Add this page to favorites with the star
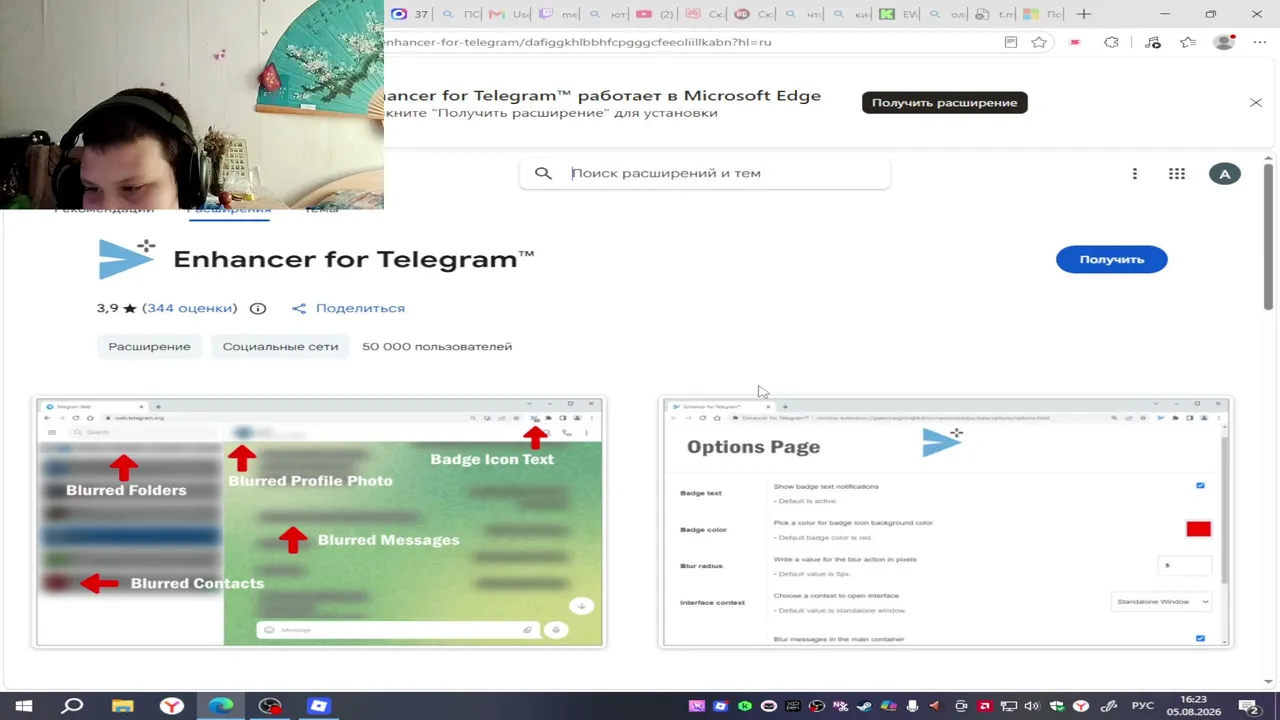The image size is (1280, 720). coord(1039,42)
